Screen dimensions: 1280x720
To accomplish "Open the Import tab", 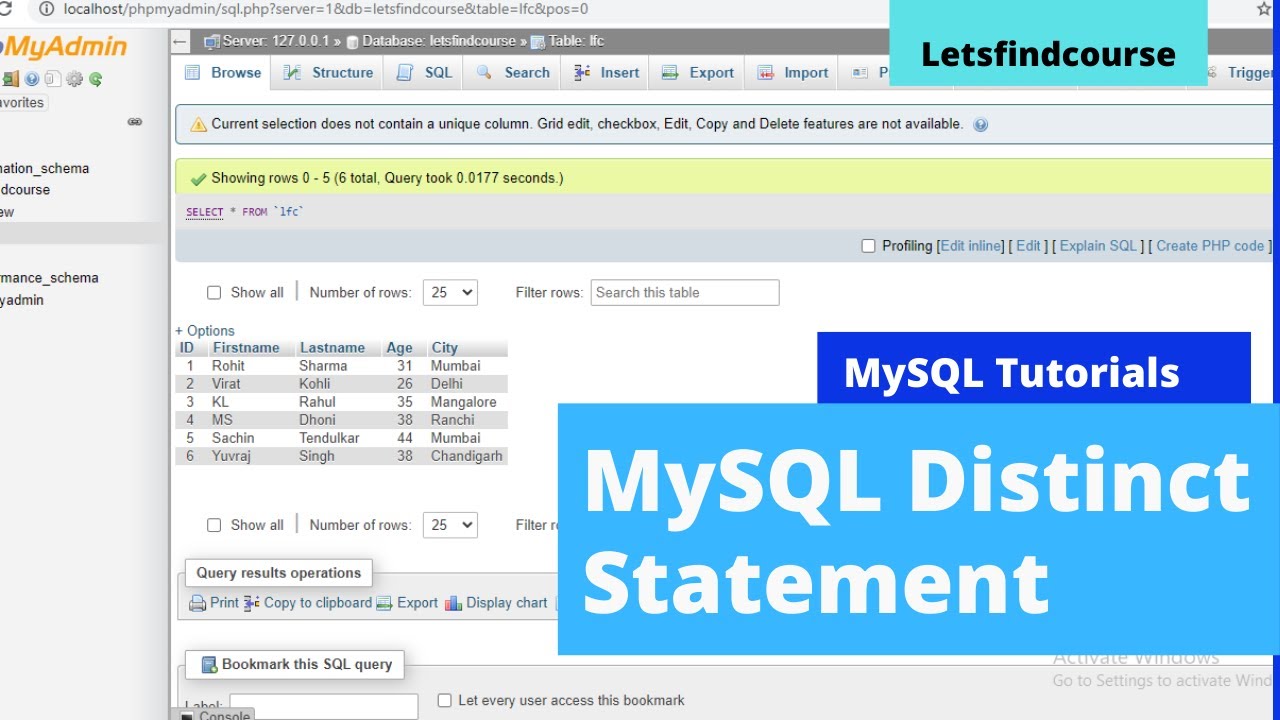I will pyautogui.click(x=792, y=73).
